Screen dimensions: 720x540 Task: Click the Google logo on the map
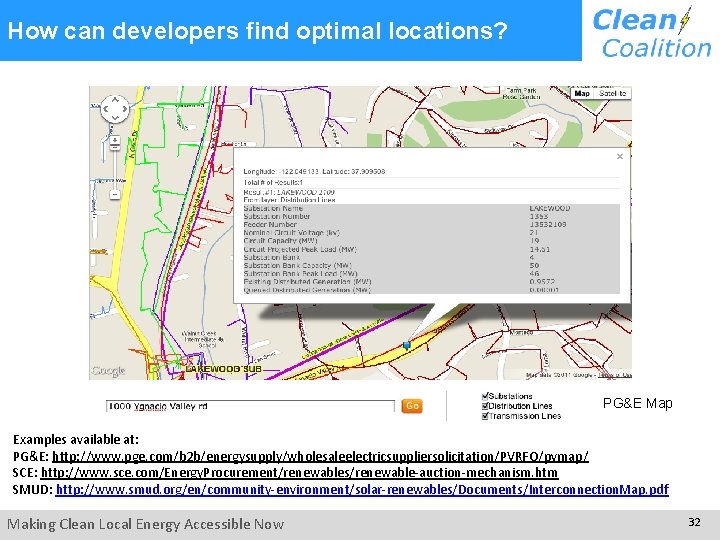108,371
